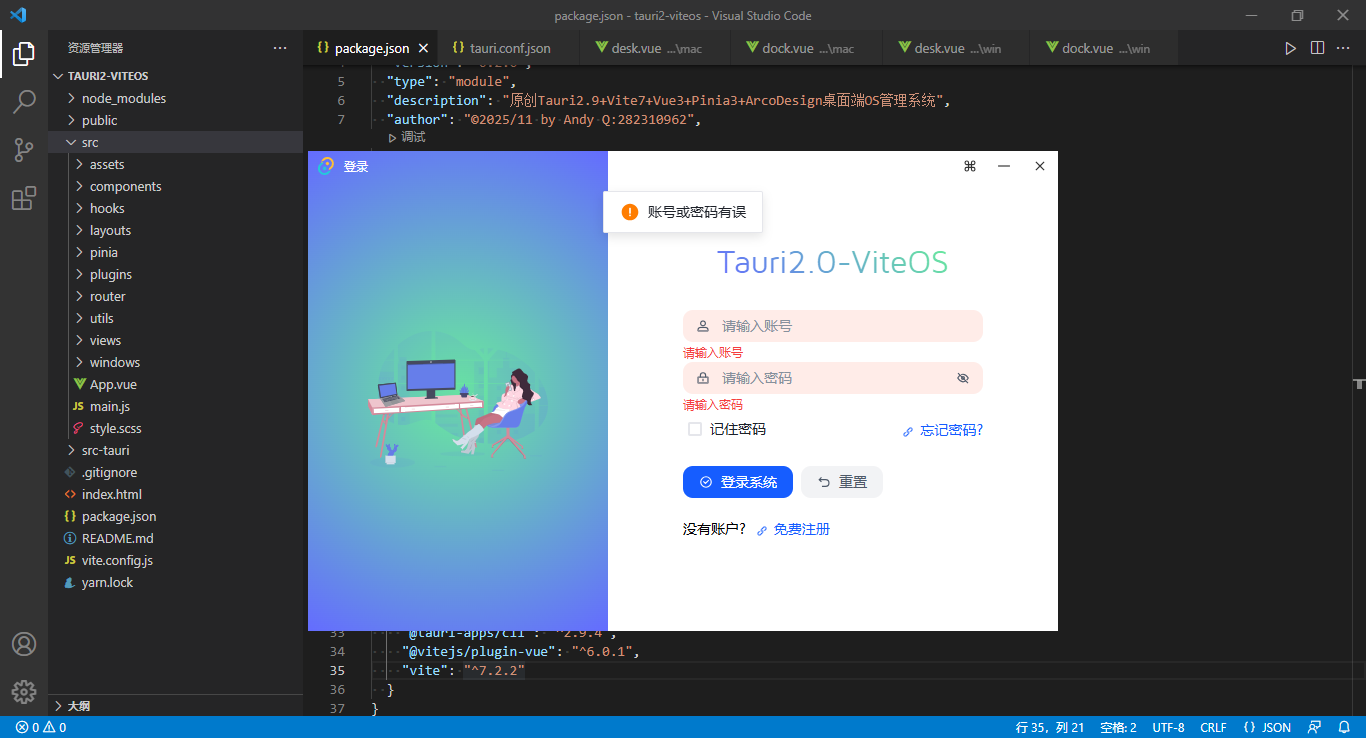Viewport: 1366px width, 738px height.
Task: Open editor more actions ellipsis
Action: point(1343,48)
